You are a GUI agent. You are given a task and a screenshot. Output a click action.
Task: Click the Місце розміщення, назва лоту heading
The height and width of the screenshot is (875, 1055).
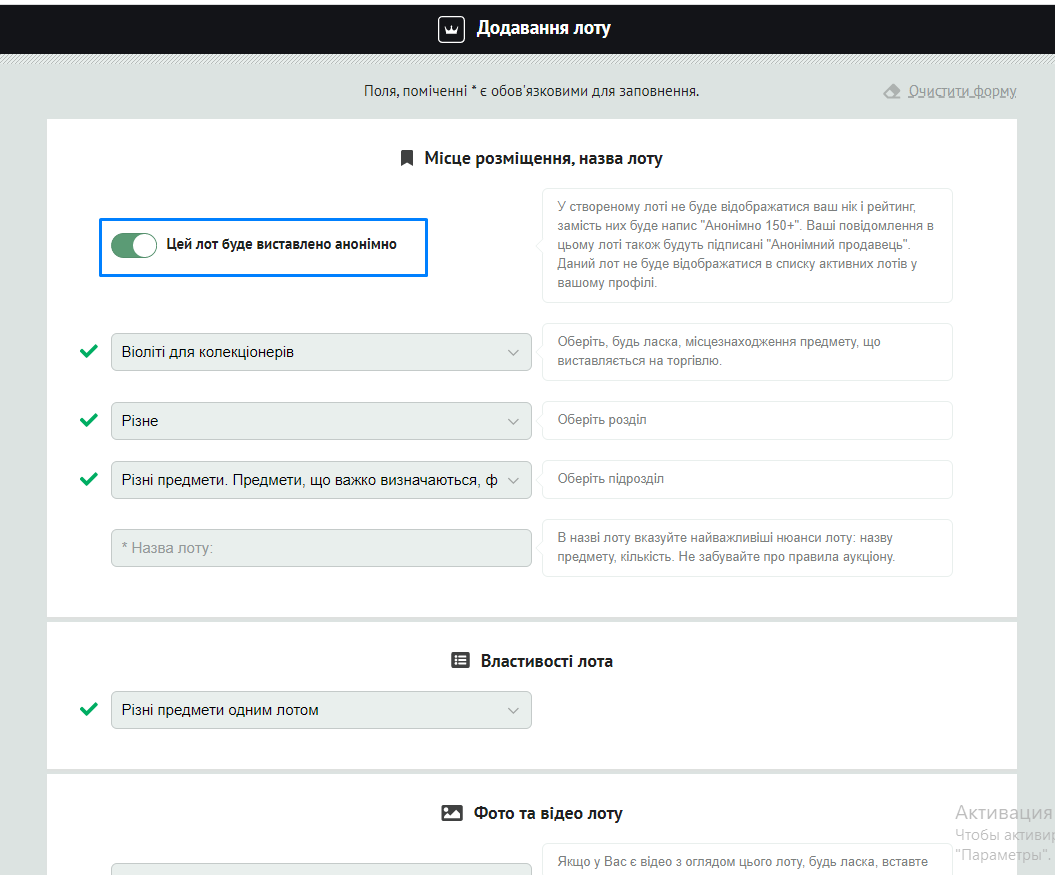(x=543, y=158)
